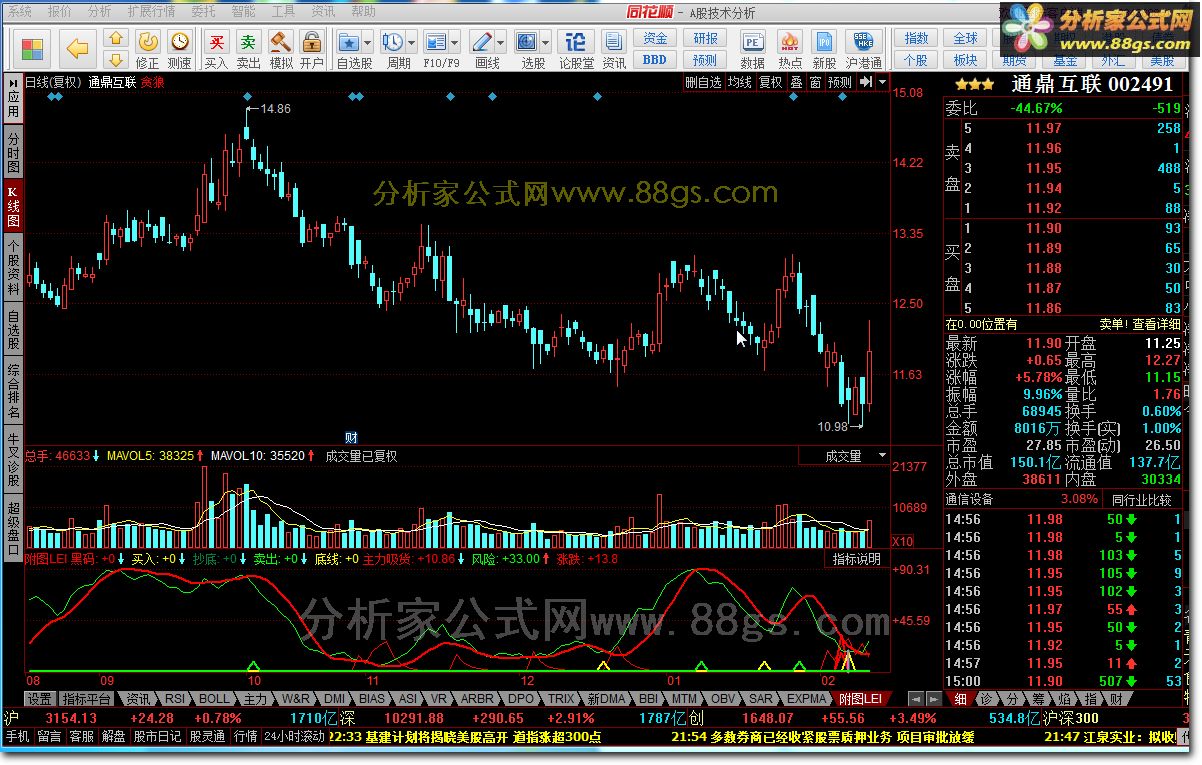Viewport: 1202px width, 765px height.
Task: Select the 画线 drawing pencil tool
Action: coord(482,42)
